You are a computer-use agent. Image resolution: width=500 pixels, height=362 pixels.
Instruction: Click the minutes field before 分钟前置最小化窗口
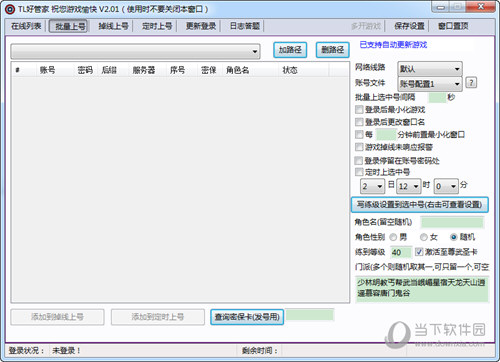click(386, 135)
